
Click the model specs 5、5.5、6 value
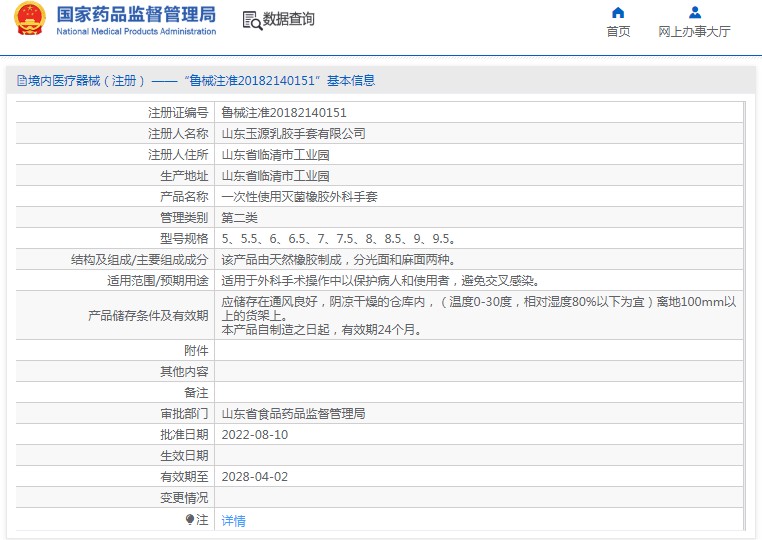coord(339,239)
